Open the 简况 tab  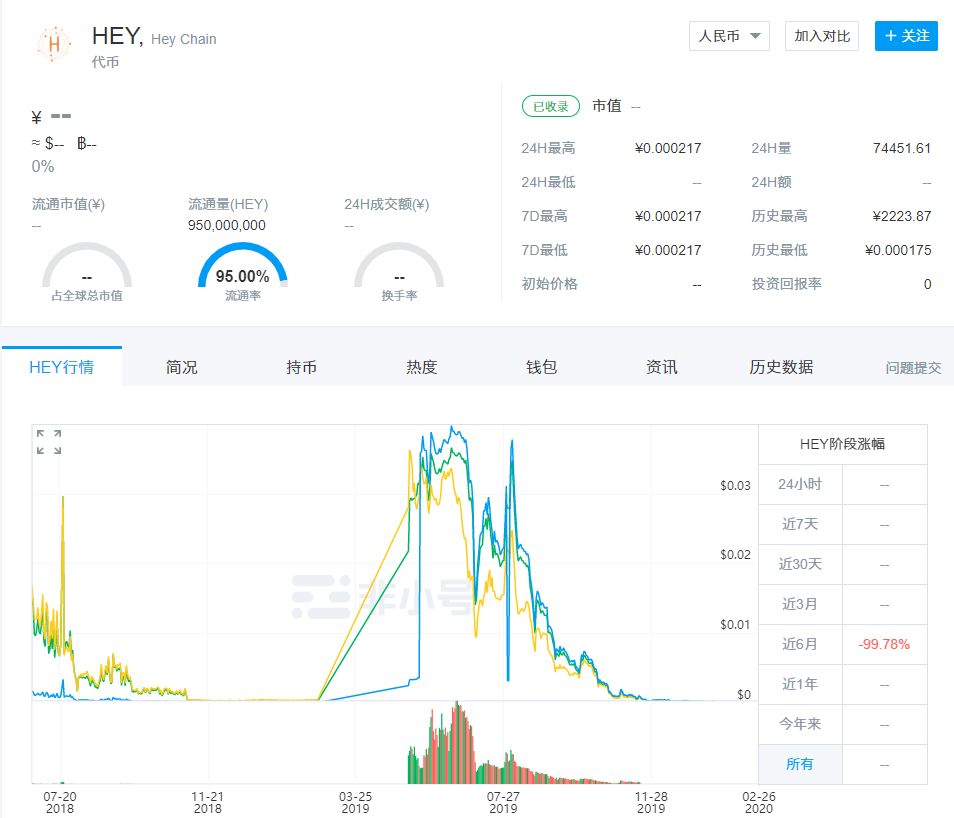[x=181, y=367]
